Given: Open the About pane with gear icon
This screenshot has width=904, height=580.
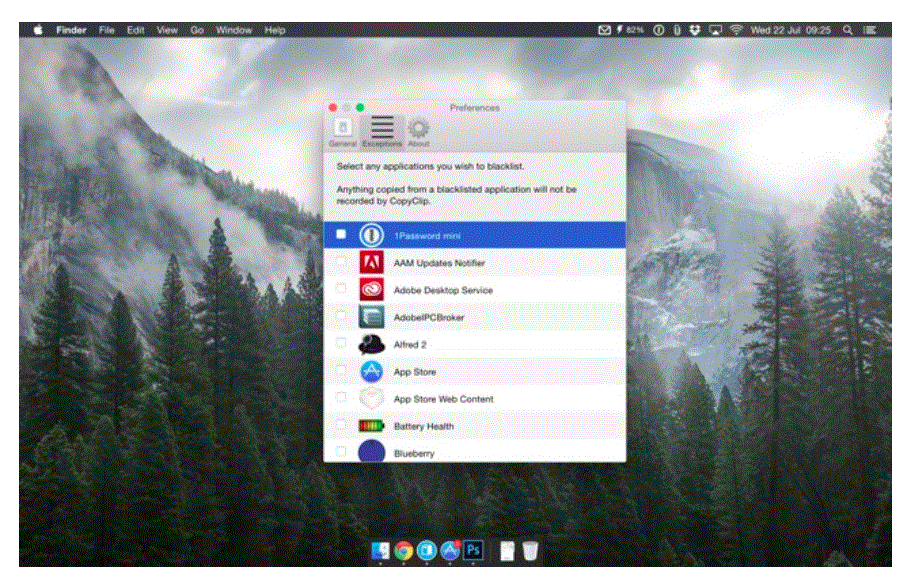Looking at the screenshot, I should point(419,132).
